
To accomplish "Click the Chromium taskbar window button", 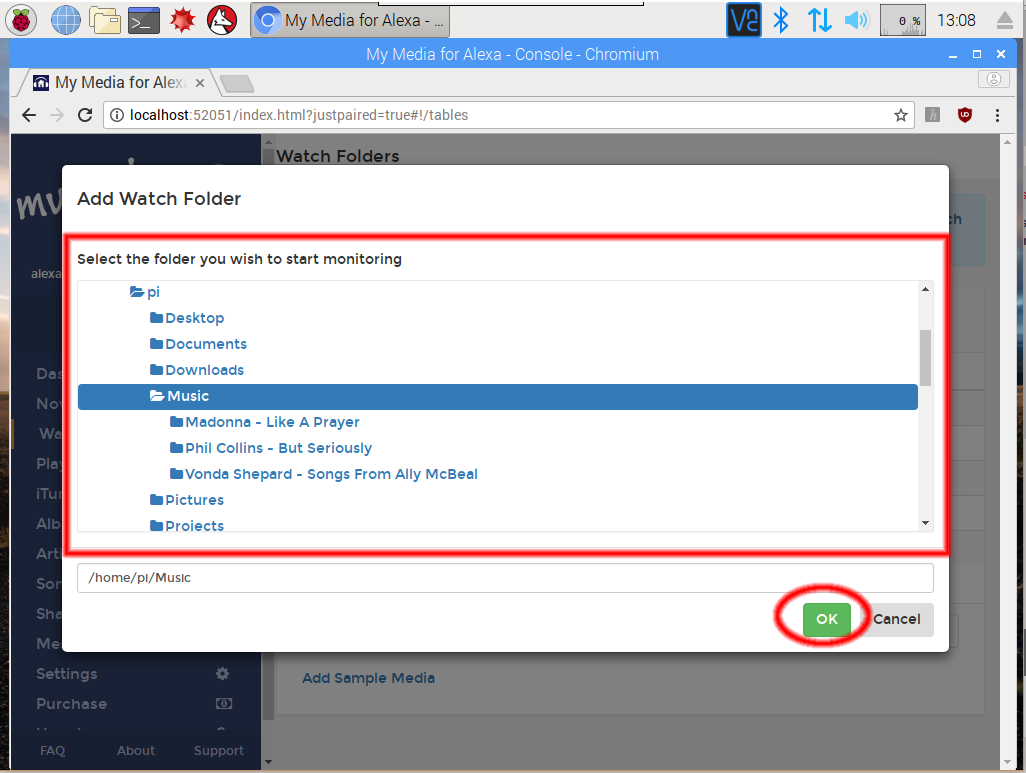I will tap(350, 20).
